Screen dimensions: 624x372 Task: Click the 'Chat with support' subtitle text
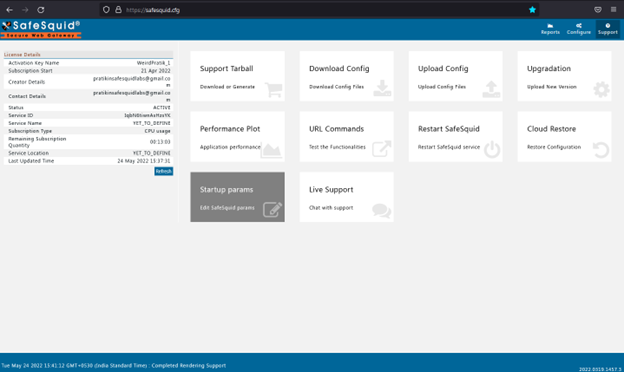coord(331,208)
